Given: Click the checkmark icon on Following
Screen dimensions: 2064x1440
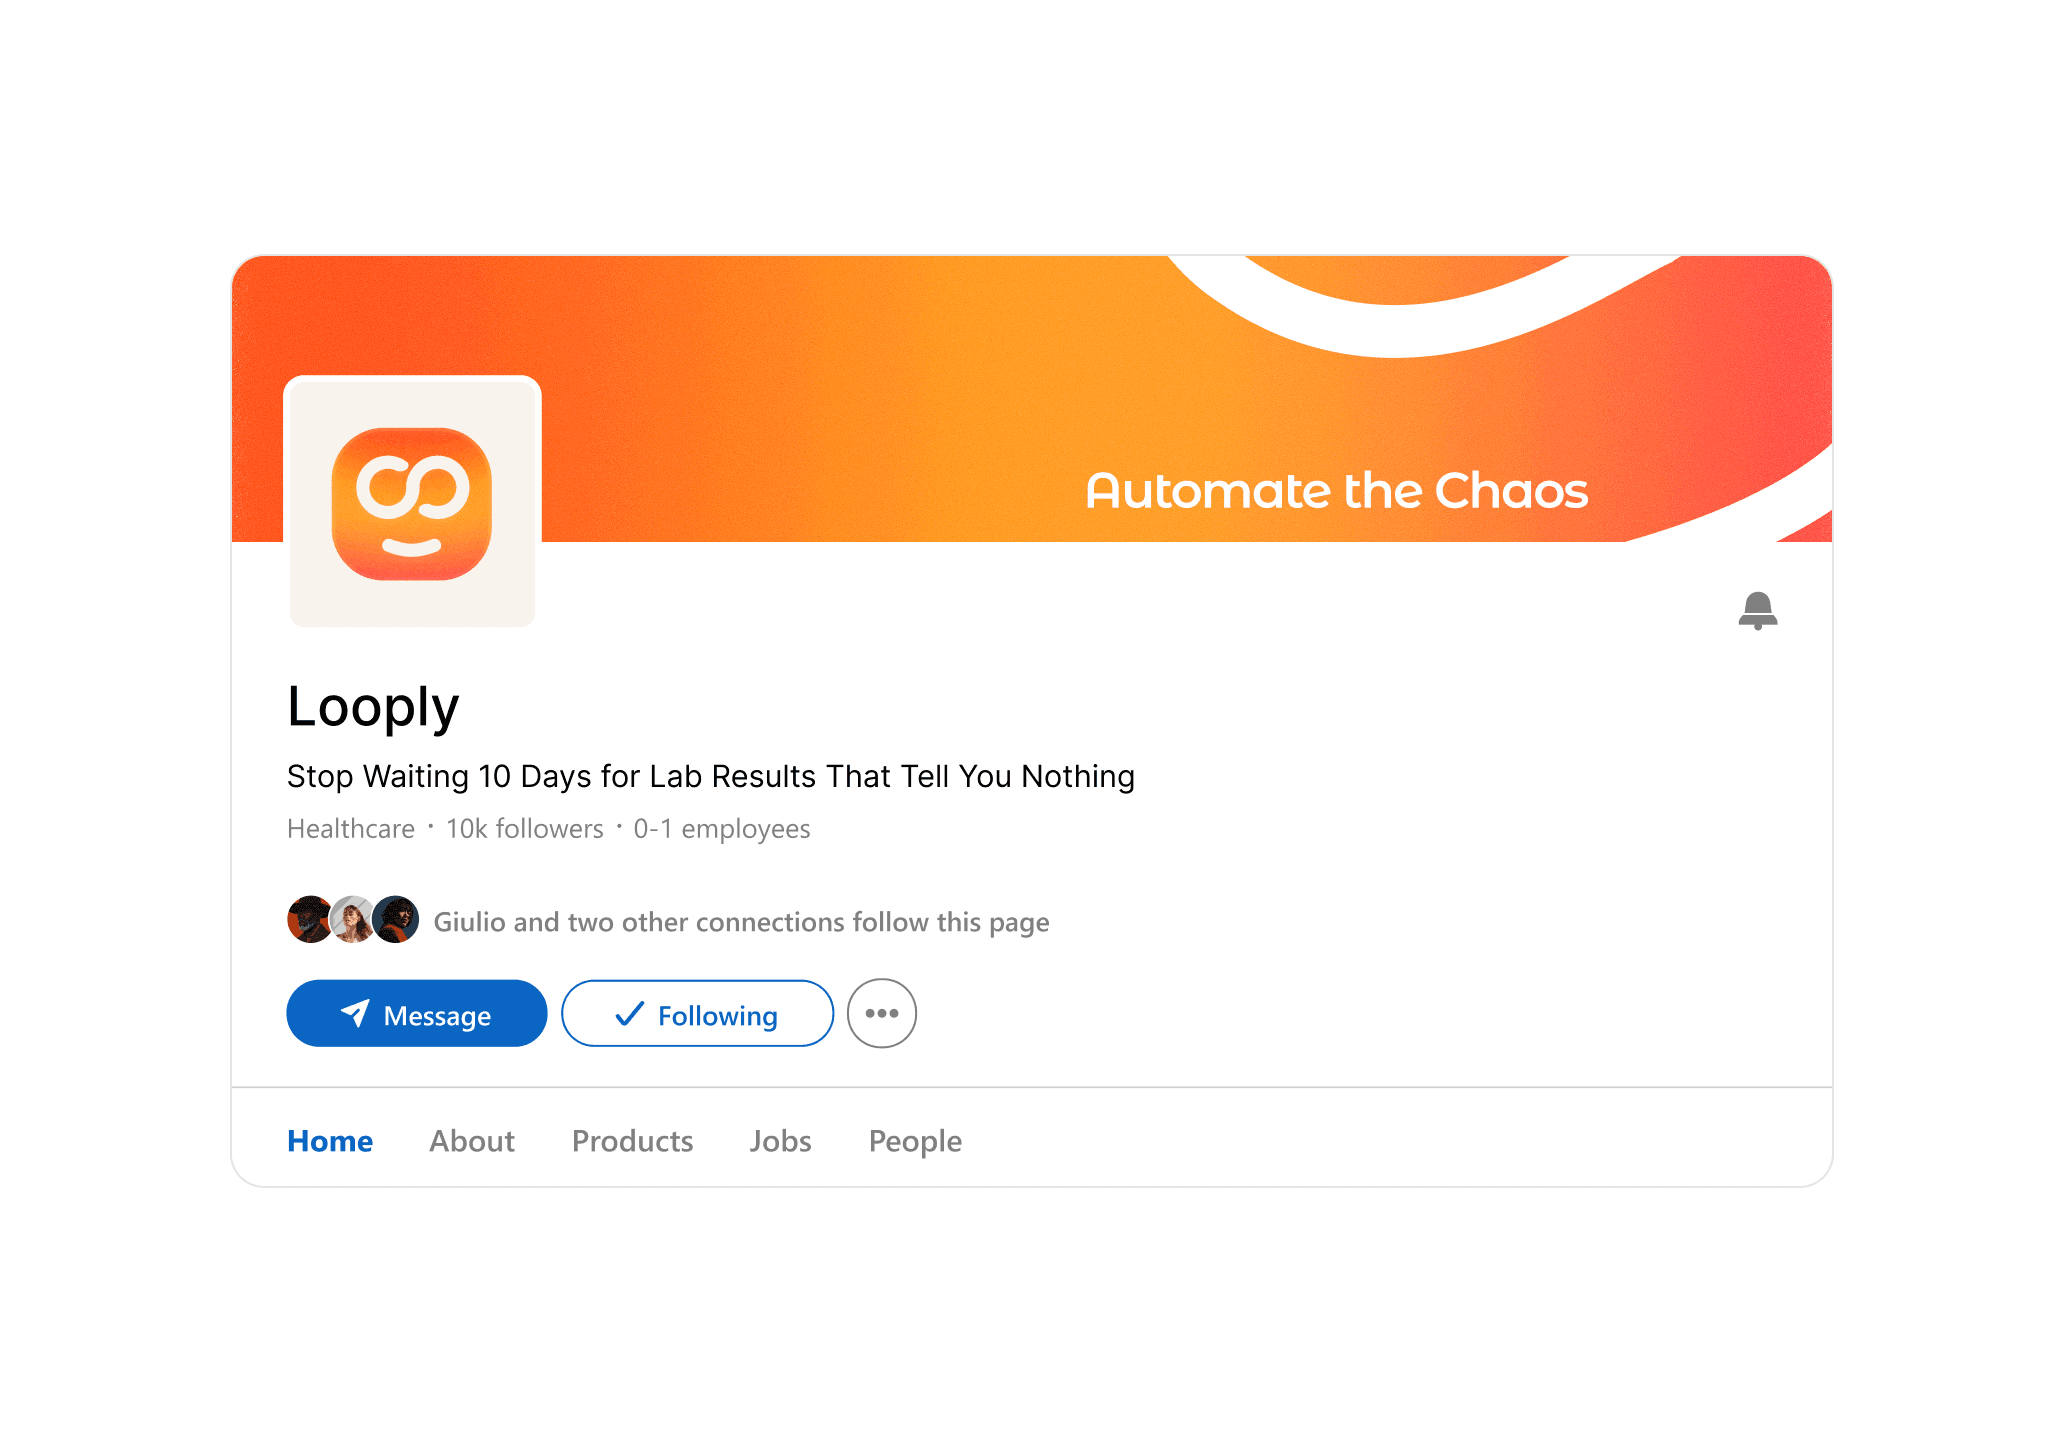Looking at the screenshot, I should pyautogui.click(x=629, y=1014).
